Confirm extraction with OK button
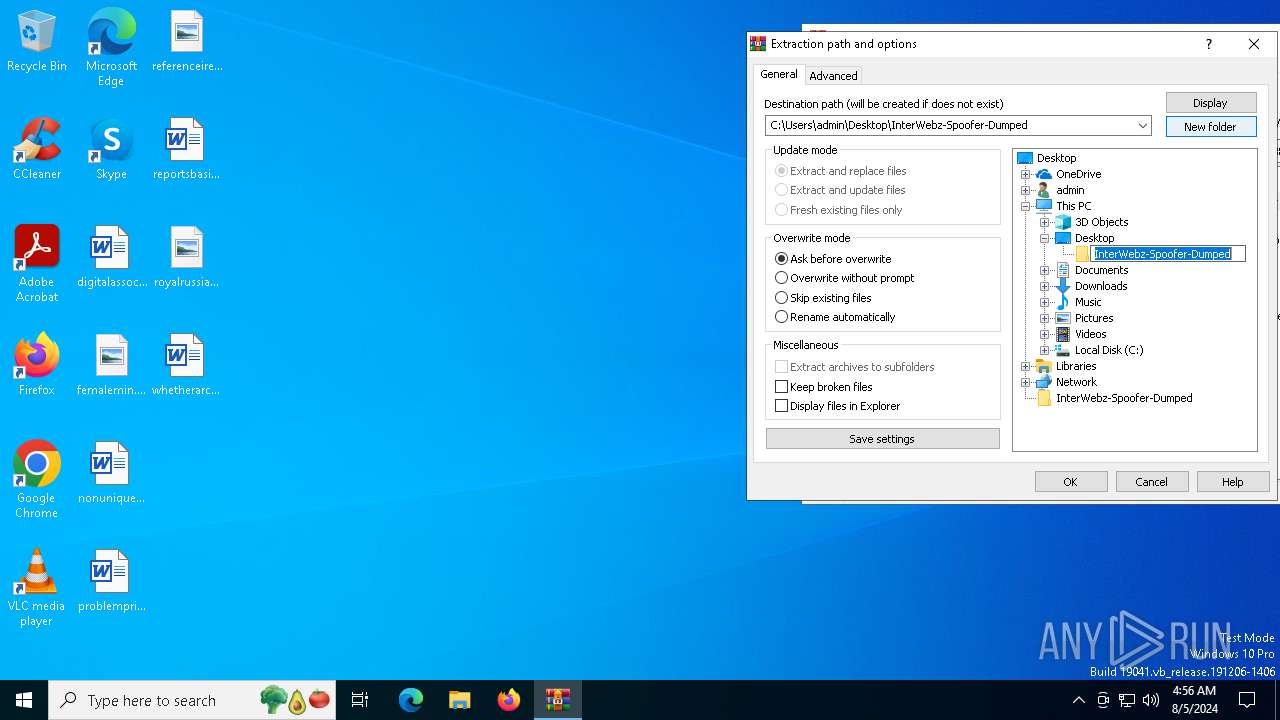 tap(1070, 482)
